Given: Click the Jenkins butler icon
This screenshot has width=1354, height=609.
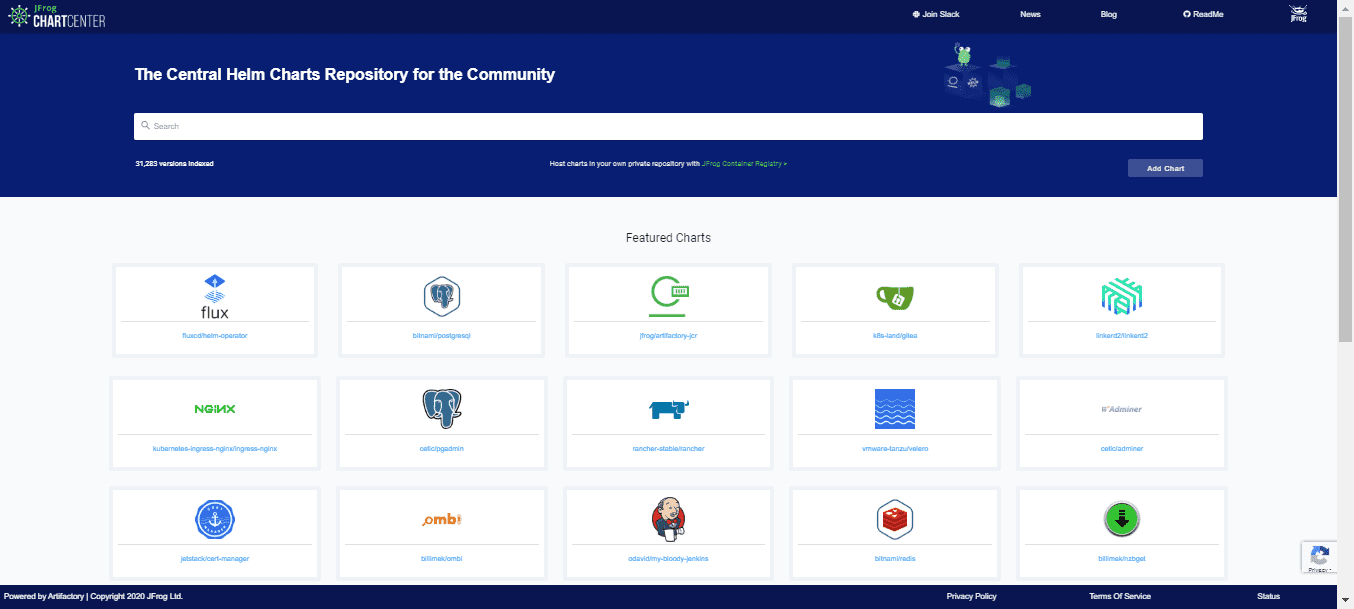Looking at the screenshot, I should coord(668,518).
